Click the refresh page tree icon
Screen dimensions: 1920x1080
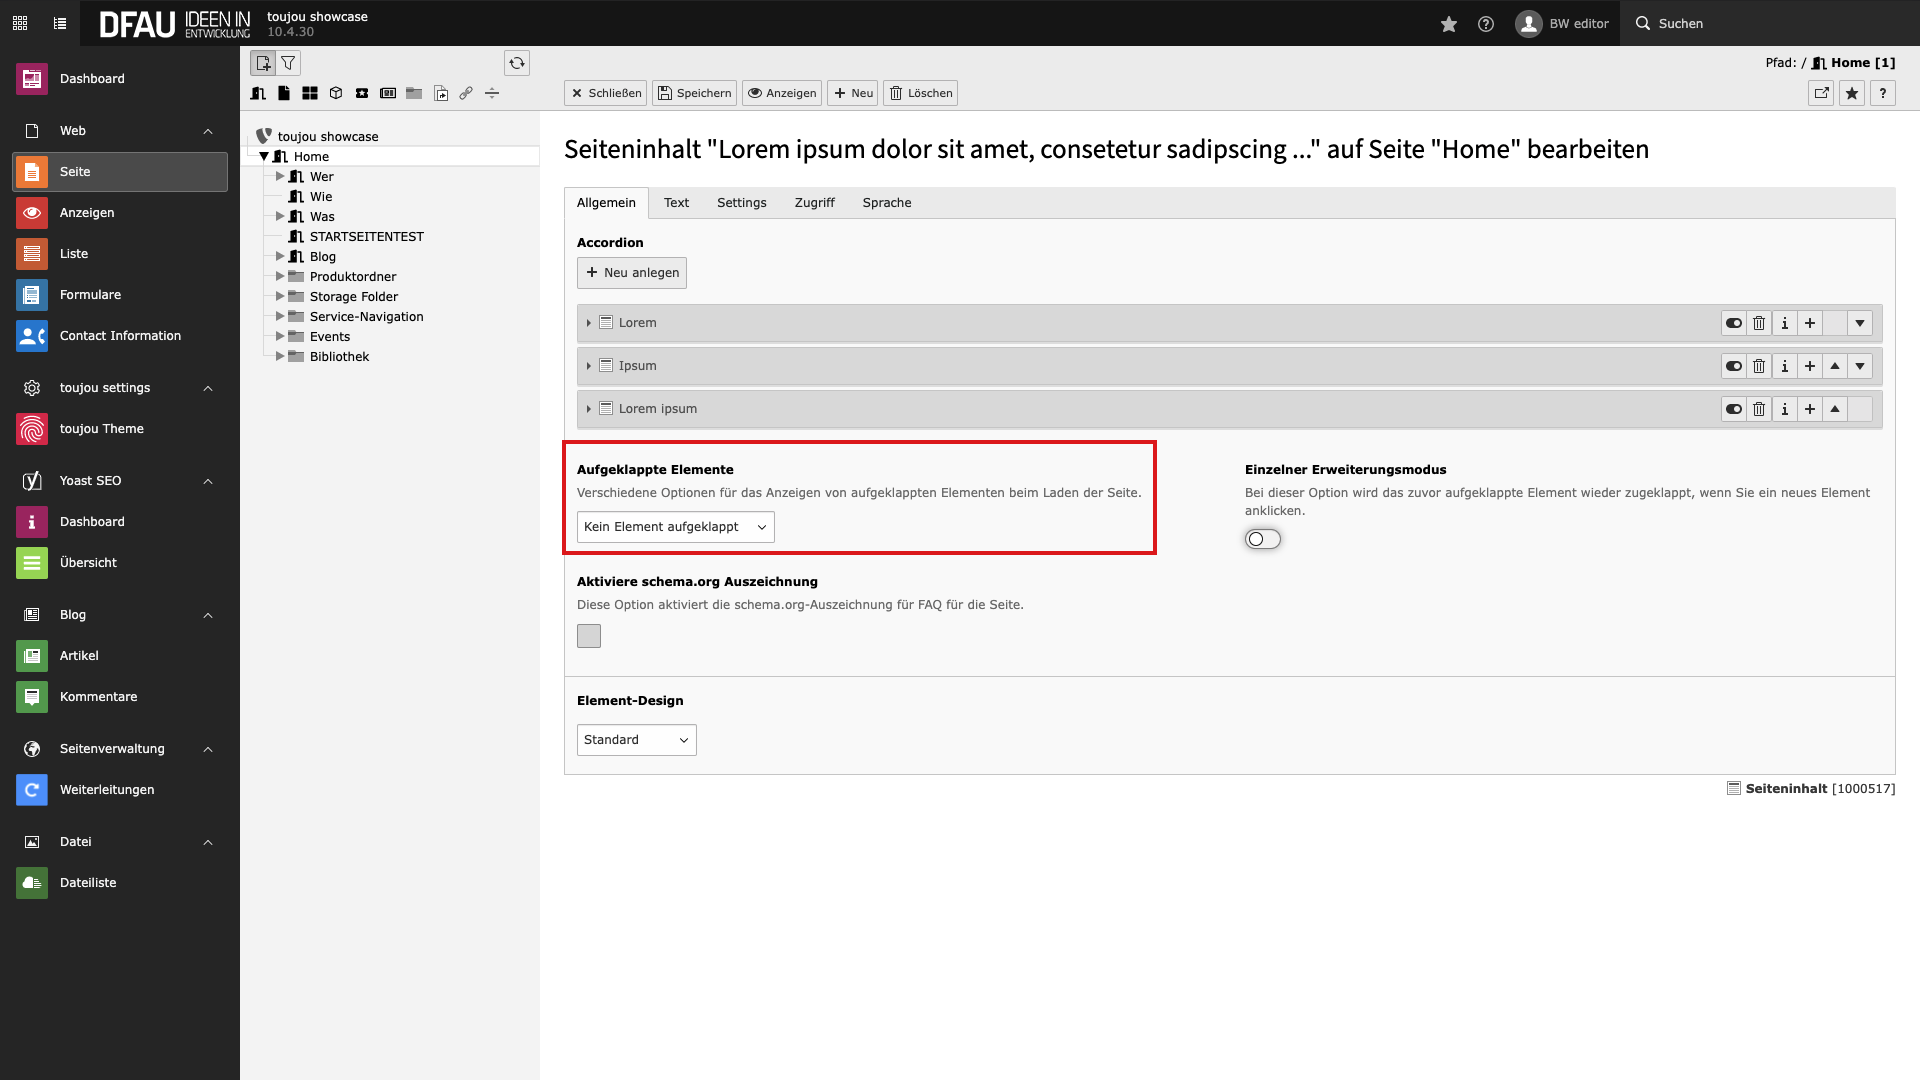tap(517, 63)
